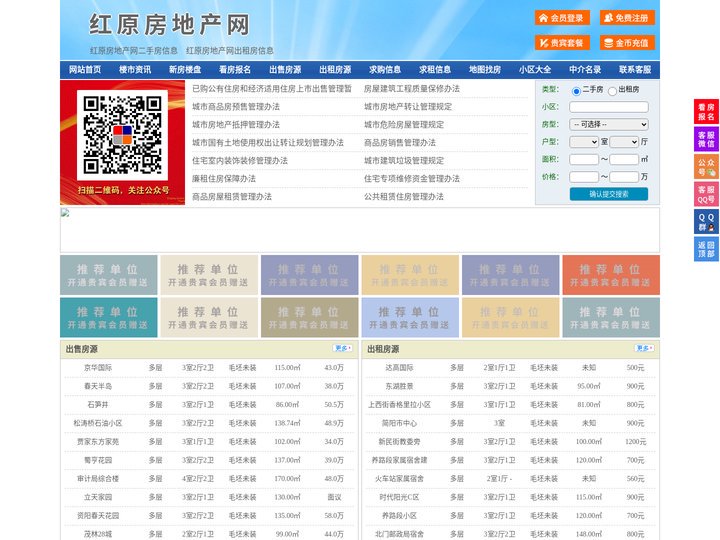Open 看房报名 navigation menu item
The image size is (720, 540).
point(235,70)
